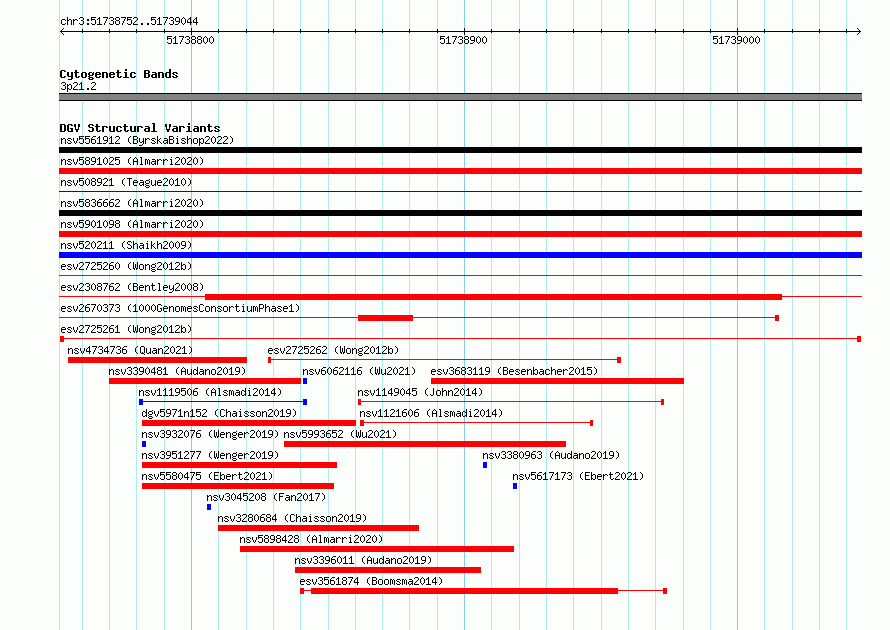This screenshot has width=890, height=630.
Task: Click the blue line under nsv1119506 (Alsmadi2014)
Action: pos(223,402)
